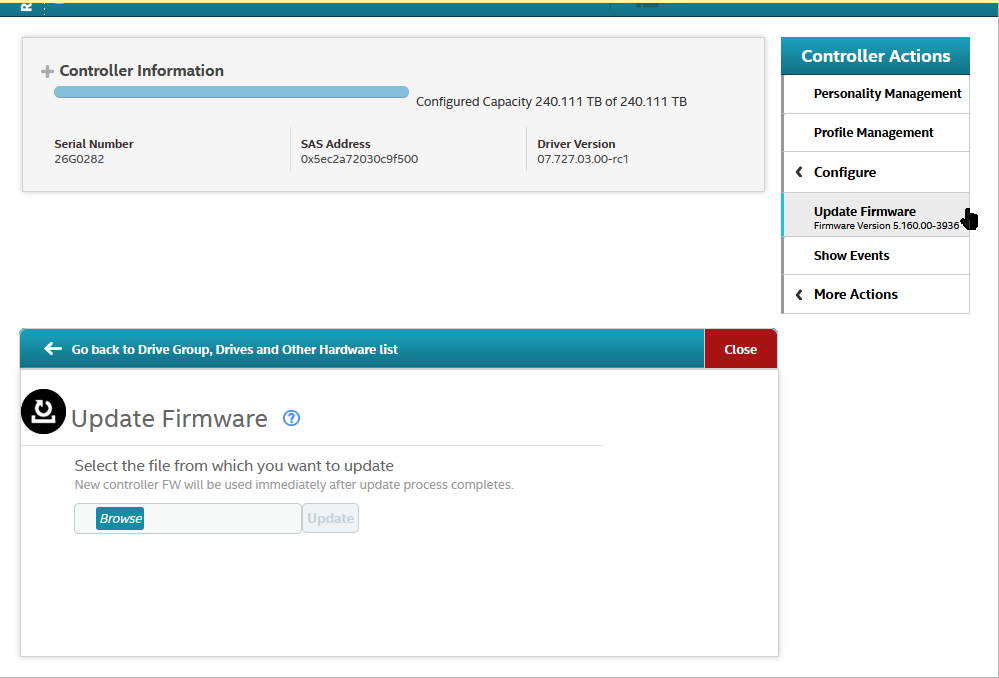Select Update Firmware in Controller Actions
Screen dimensions: 999x678
865,212
